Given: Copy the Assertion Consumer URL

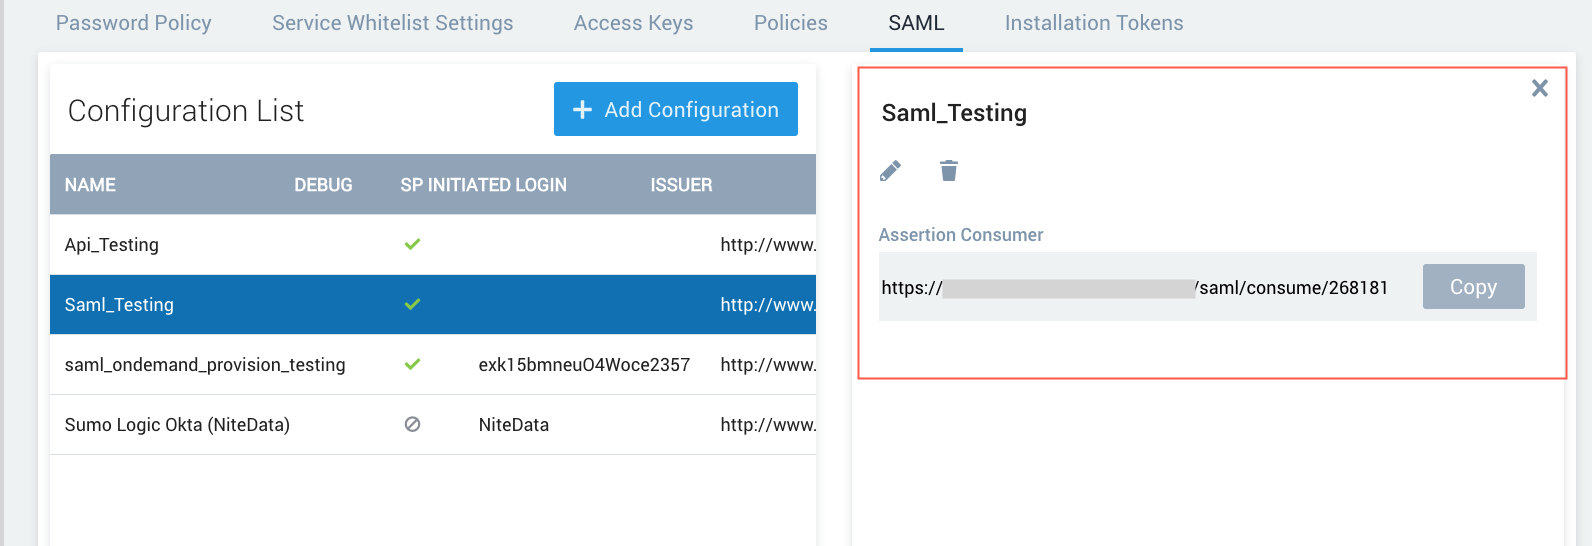Looking at the screenshot, I should (x=1473, y=287).
